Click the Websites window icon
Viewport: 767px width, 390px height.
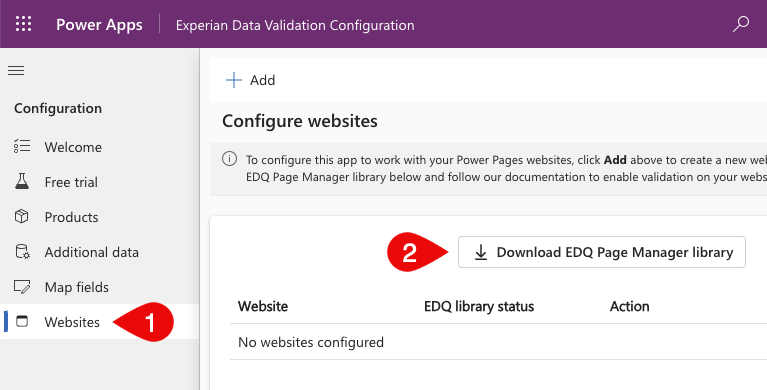[22, 321]
